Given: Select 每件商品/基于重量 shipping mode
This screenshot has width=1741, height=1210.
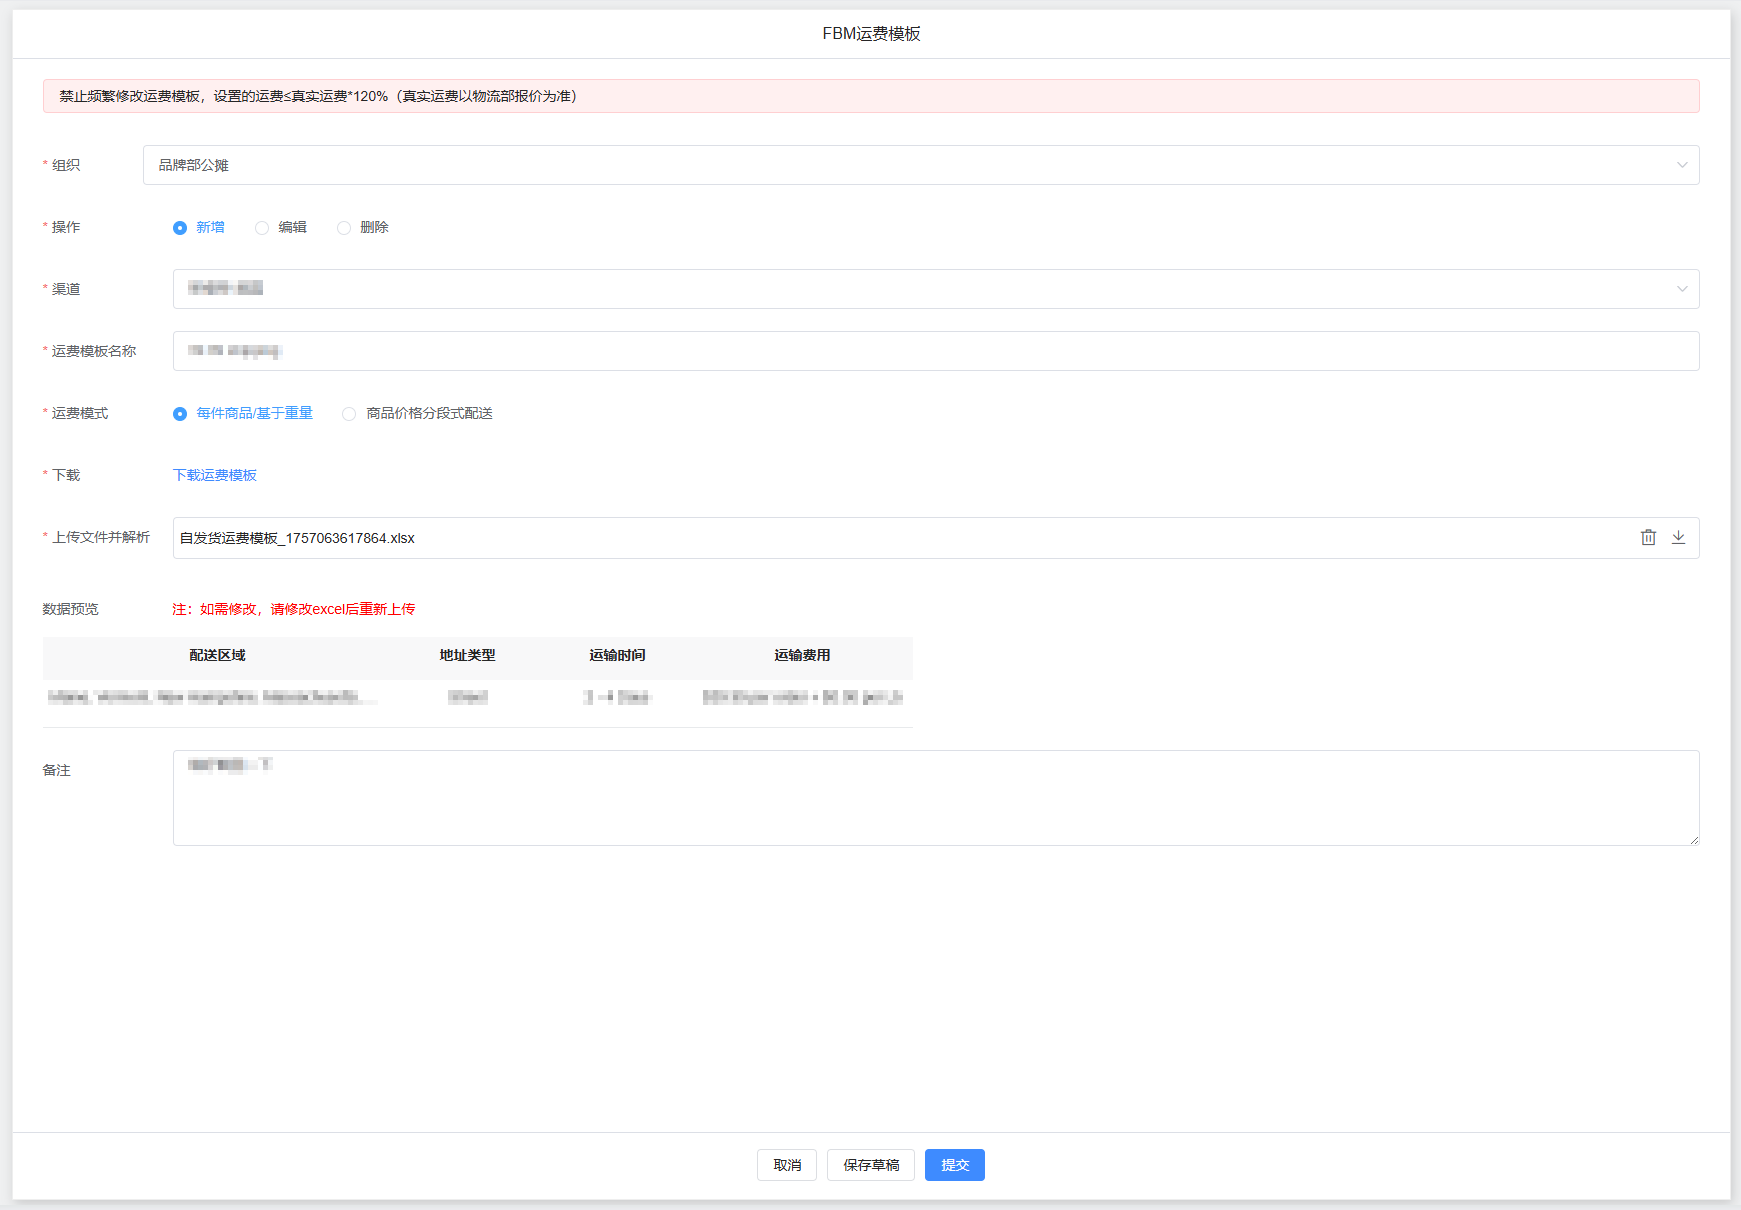Looking at the screenshot, I should click(180, 414).
